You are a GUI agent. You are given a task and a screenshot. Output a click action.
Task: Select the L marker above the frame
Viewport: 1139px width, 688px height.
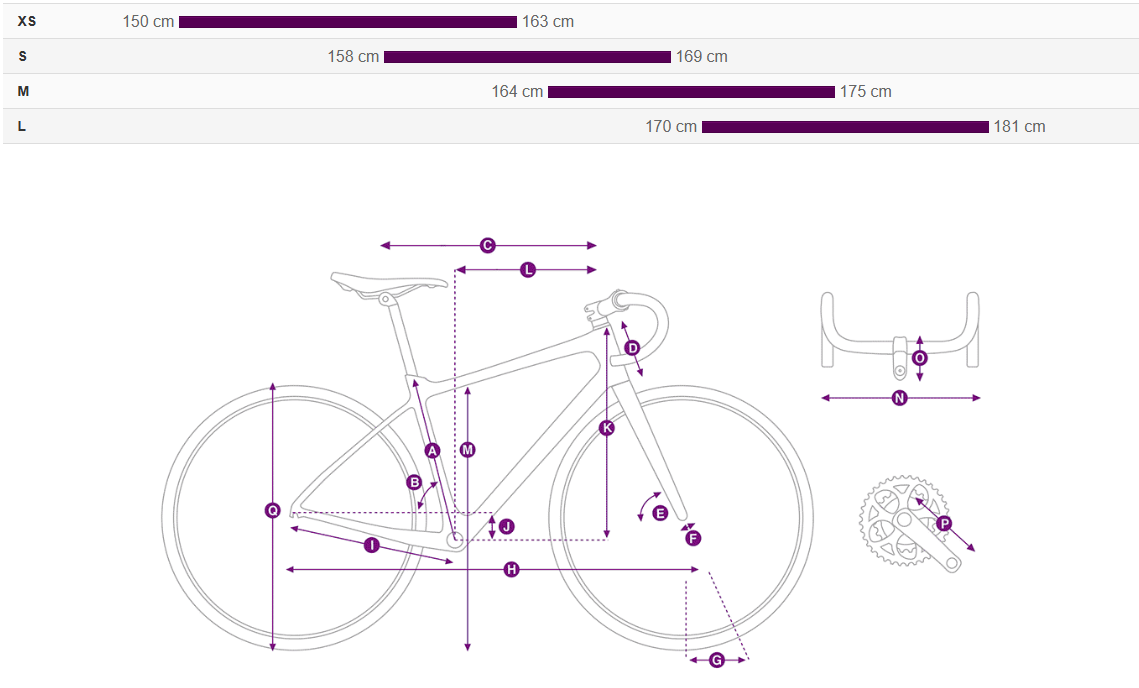[x=528, y=270]
